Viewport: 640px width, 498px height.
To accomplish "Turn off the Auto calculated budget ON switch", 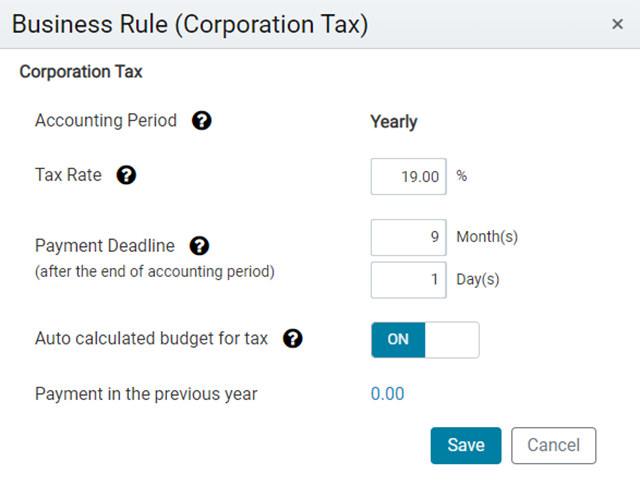I will (398, 340).
